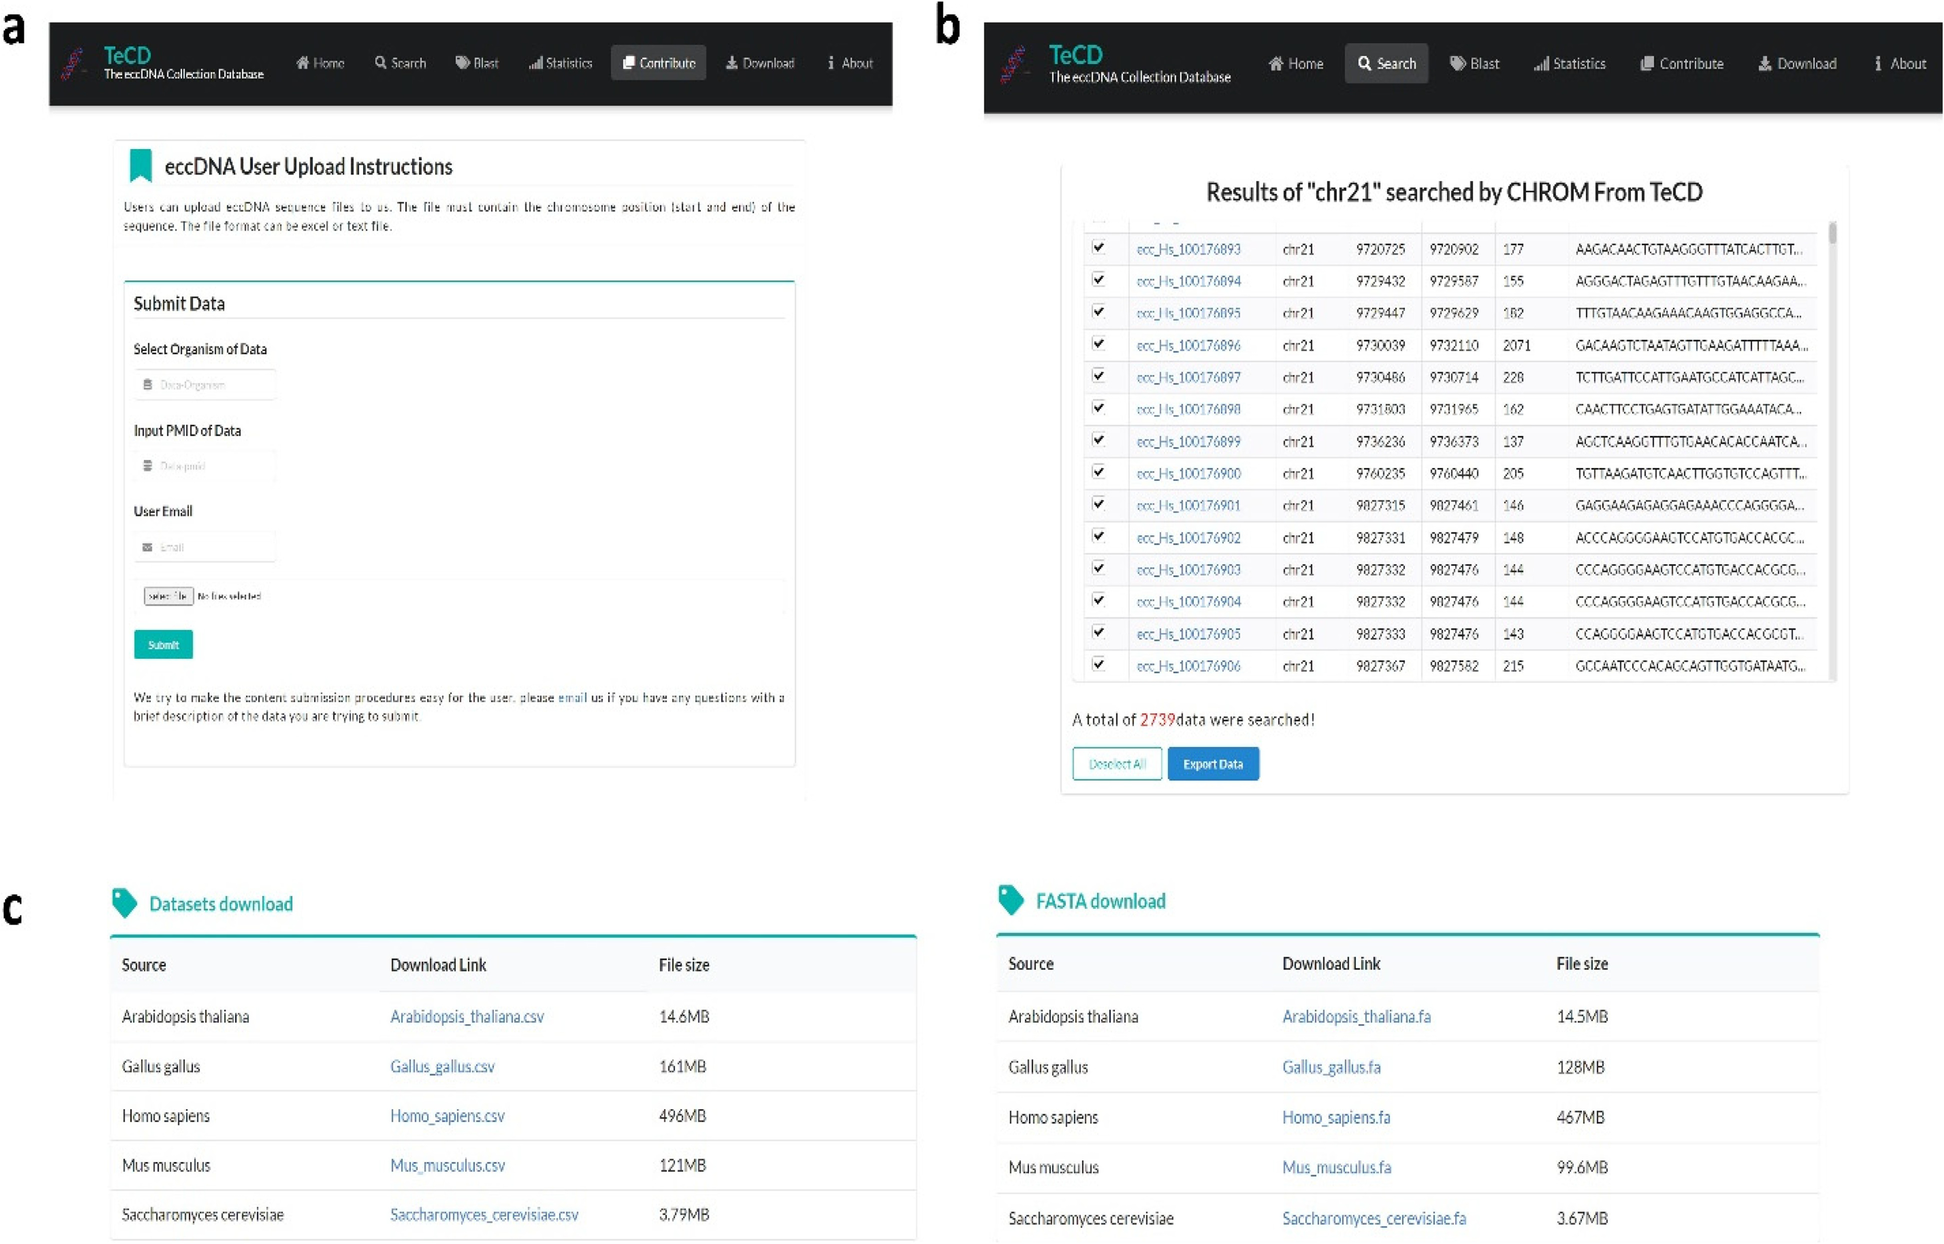Viewport: 1944px width, 1244px height.
Task: Click the Export Data button
Action: (1213, 764)
